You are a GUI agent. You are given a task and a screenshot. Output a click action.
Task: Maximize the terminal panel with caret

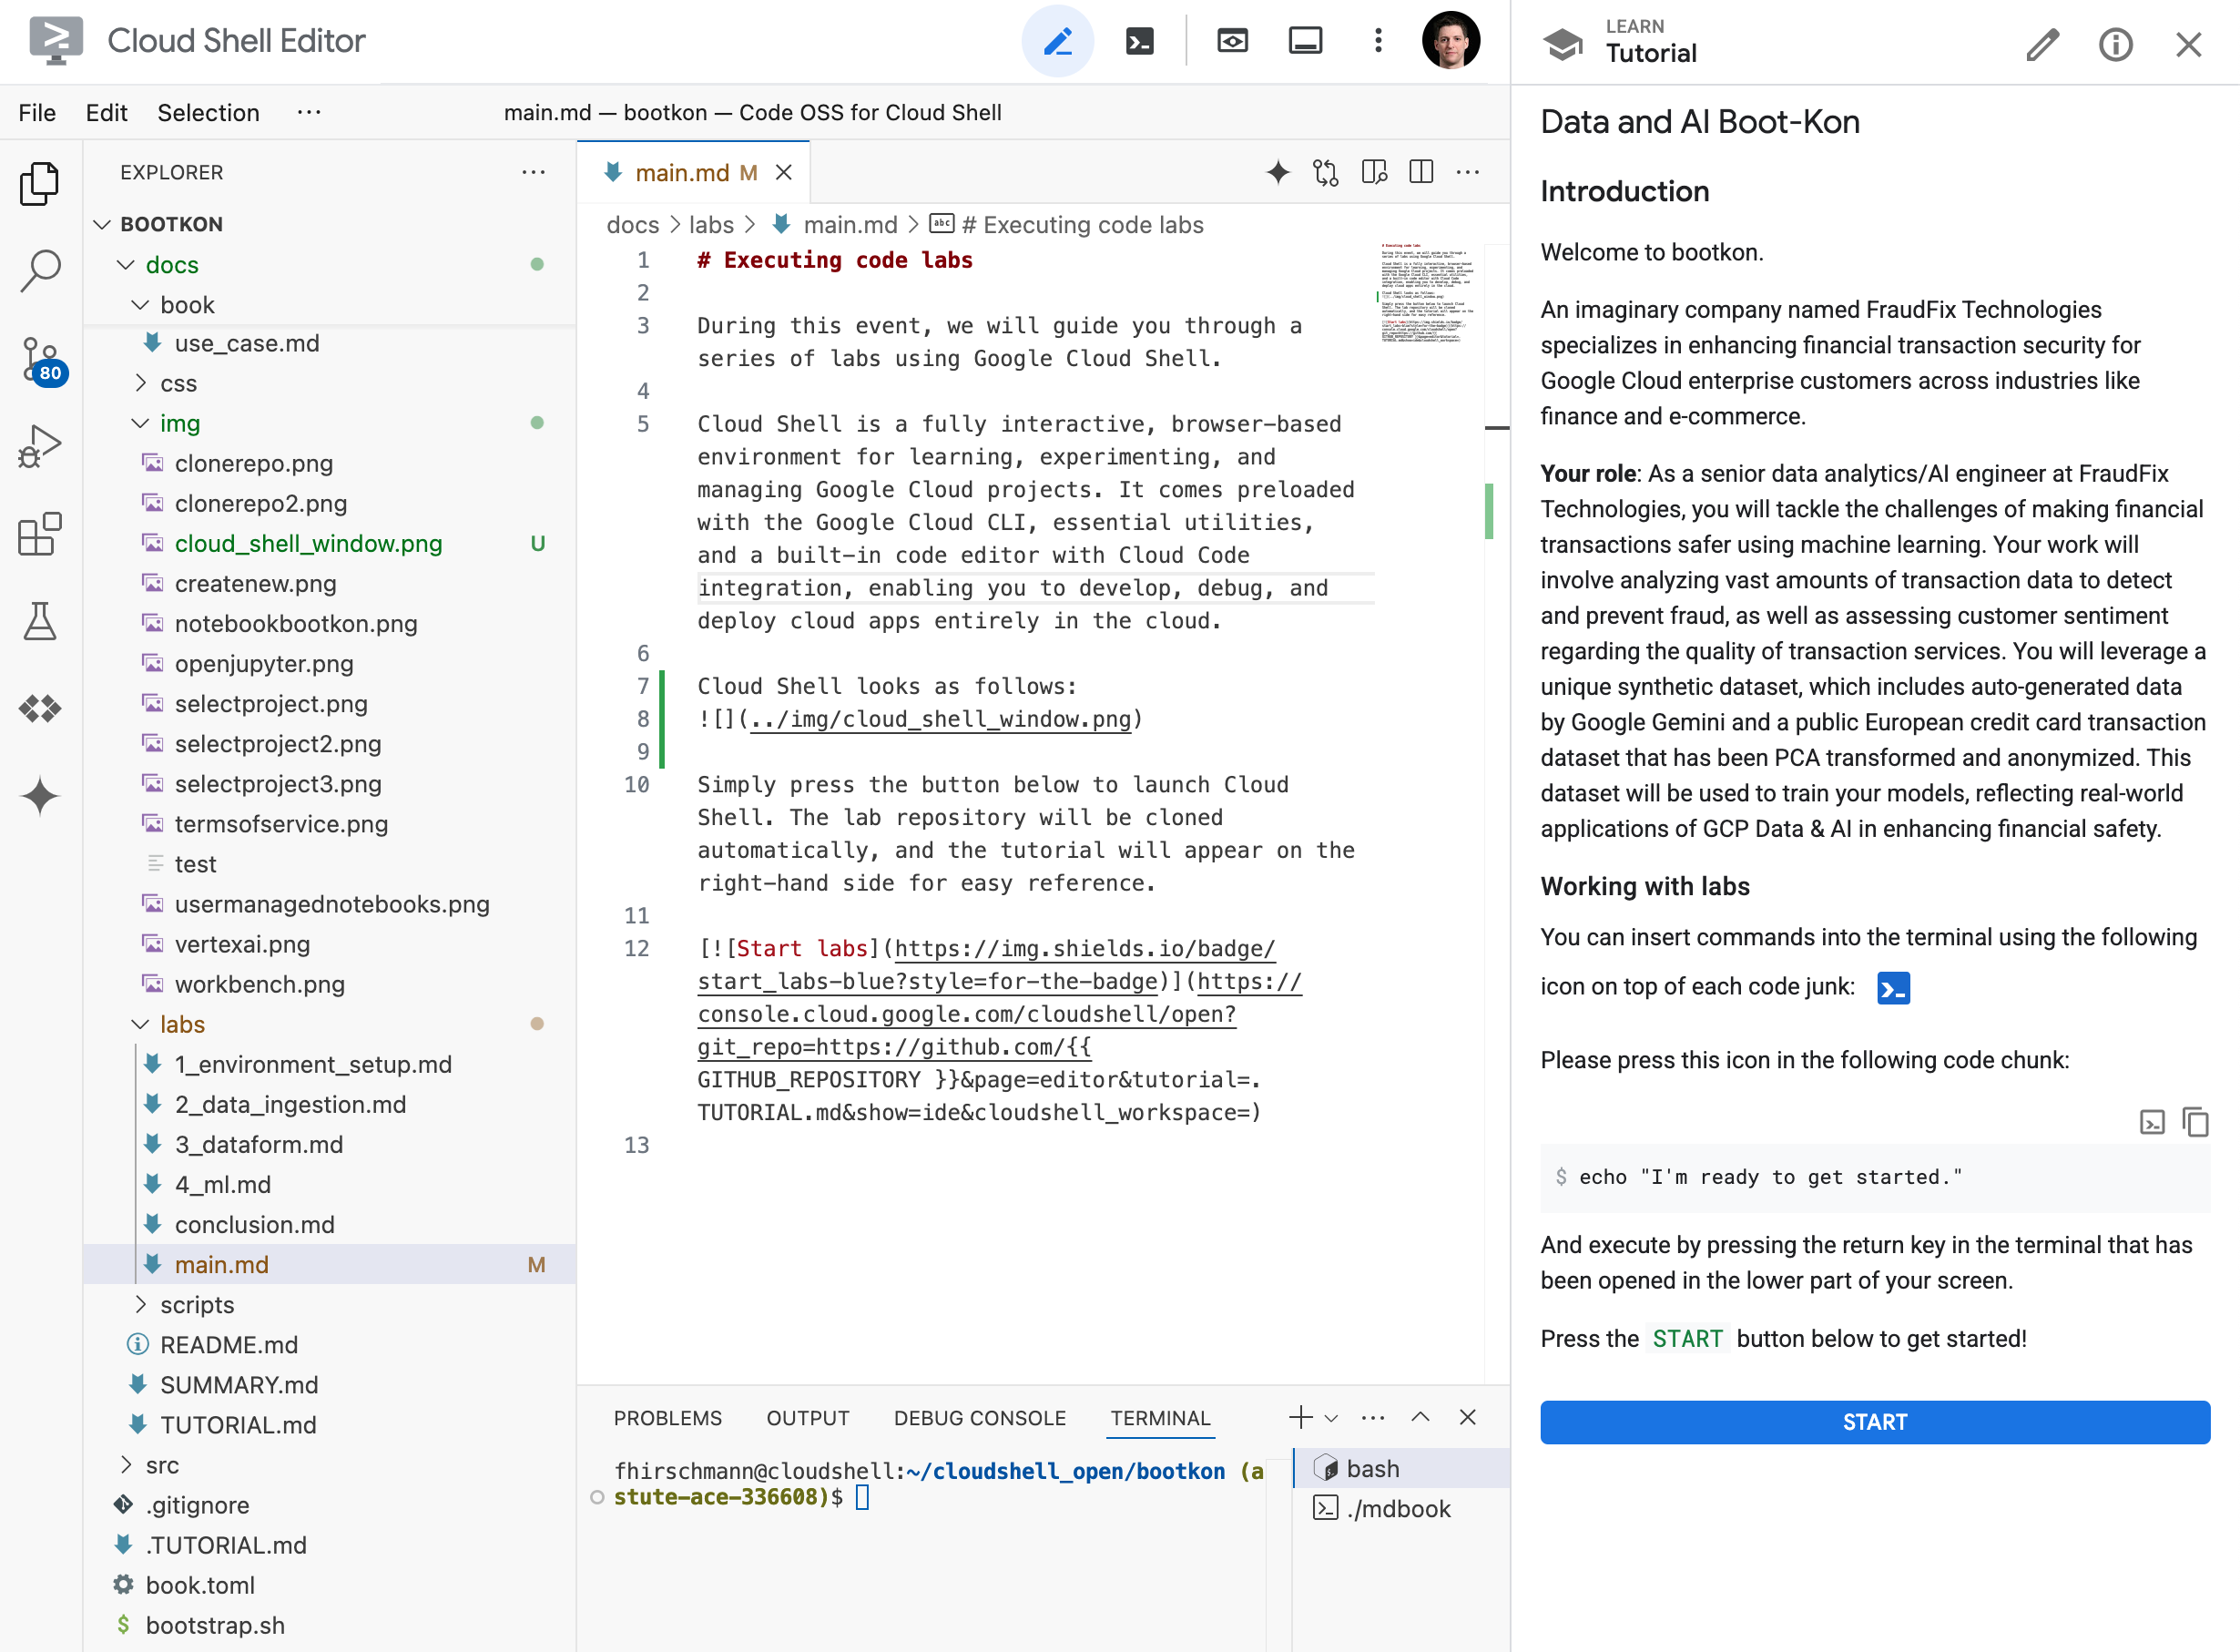1420,1417
